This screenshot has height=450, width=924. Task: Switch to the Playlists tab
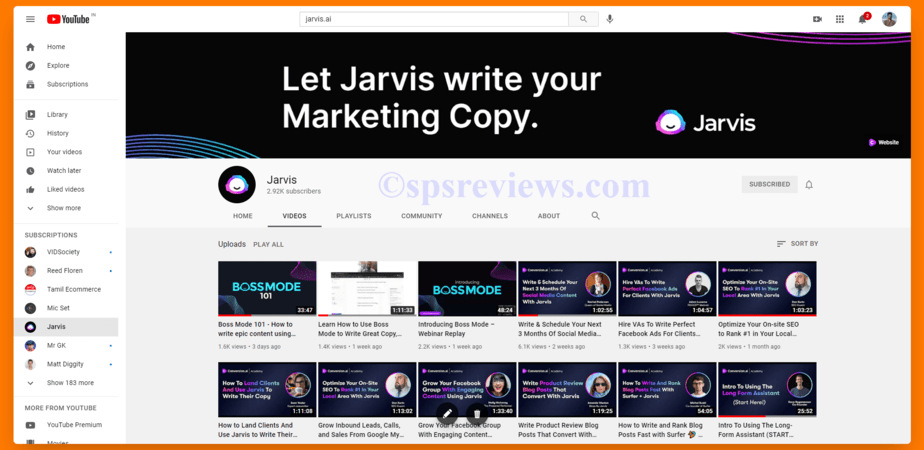tap(353, 216)
